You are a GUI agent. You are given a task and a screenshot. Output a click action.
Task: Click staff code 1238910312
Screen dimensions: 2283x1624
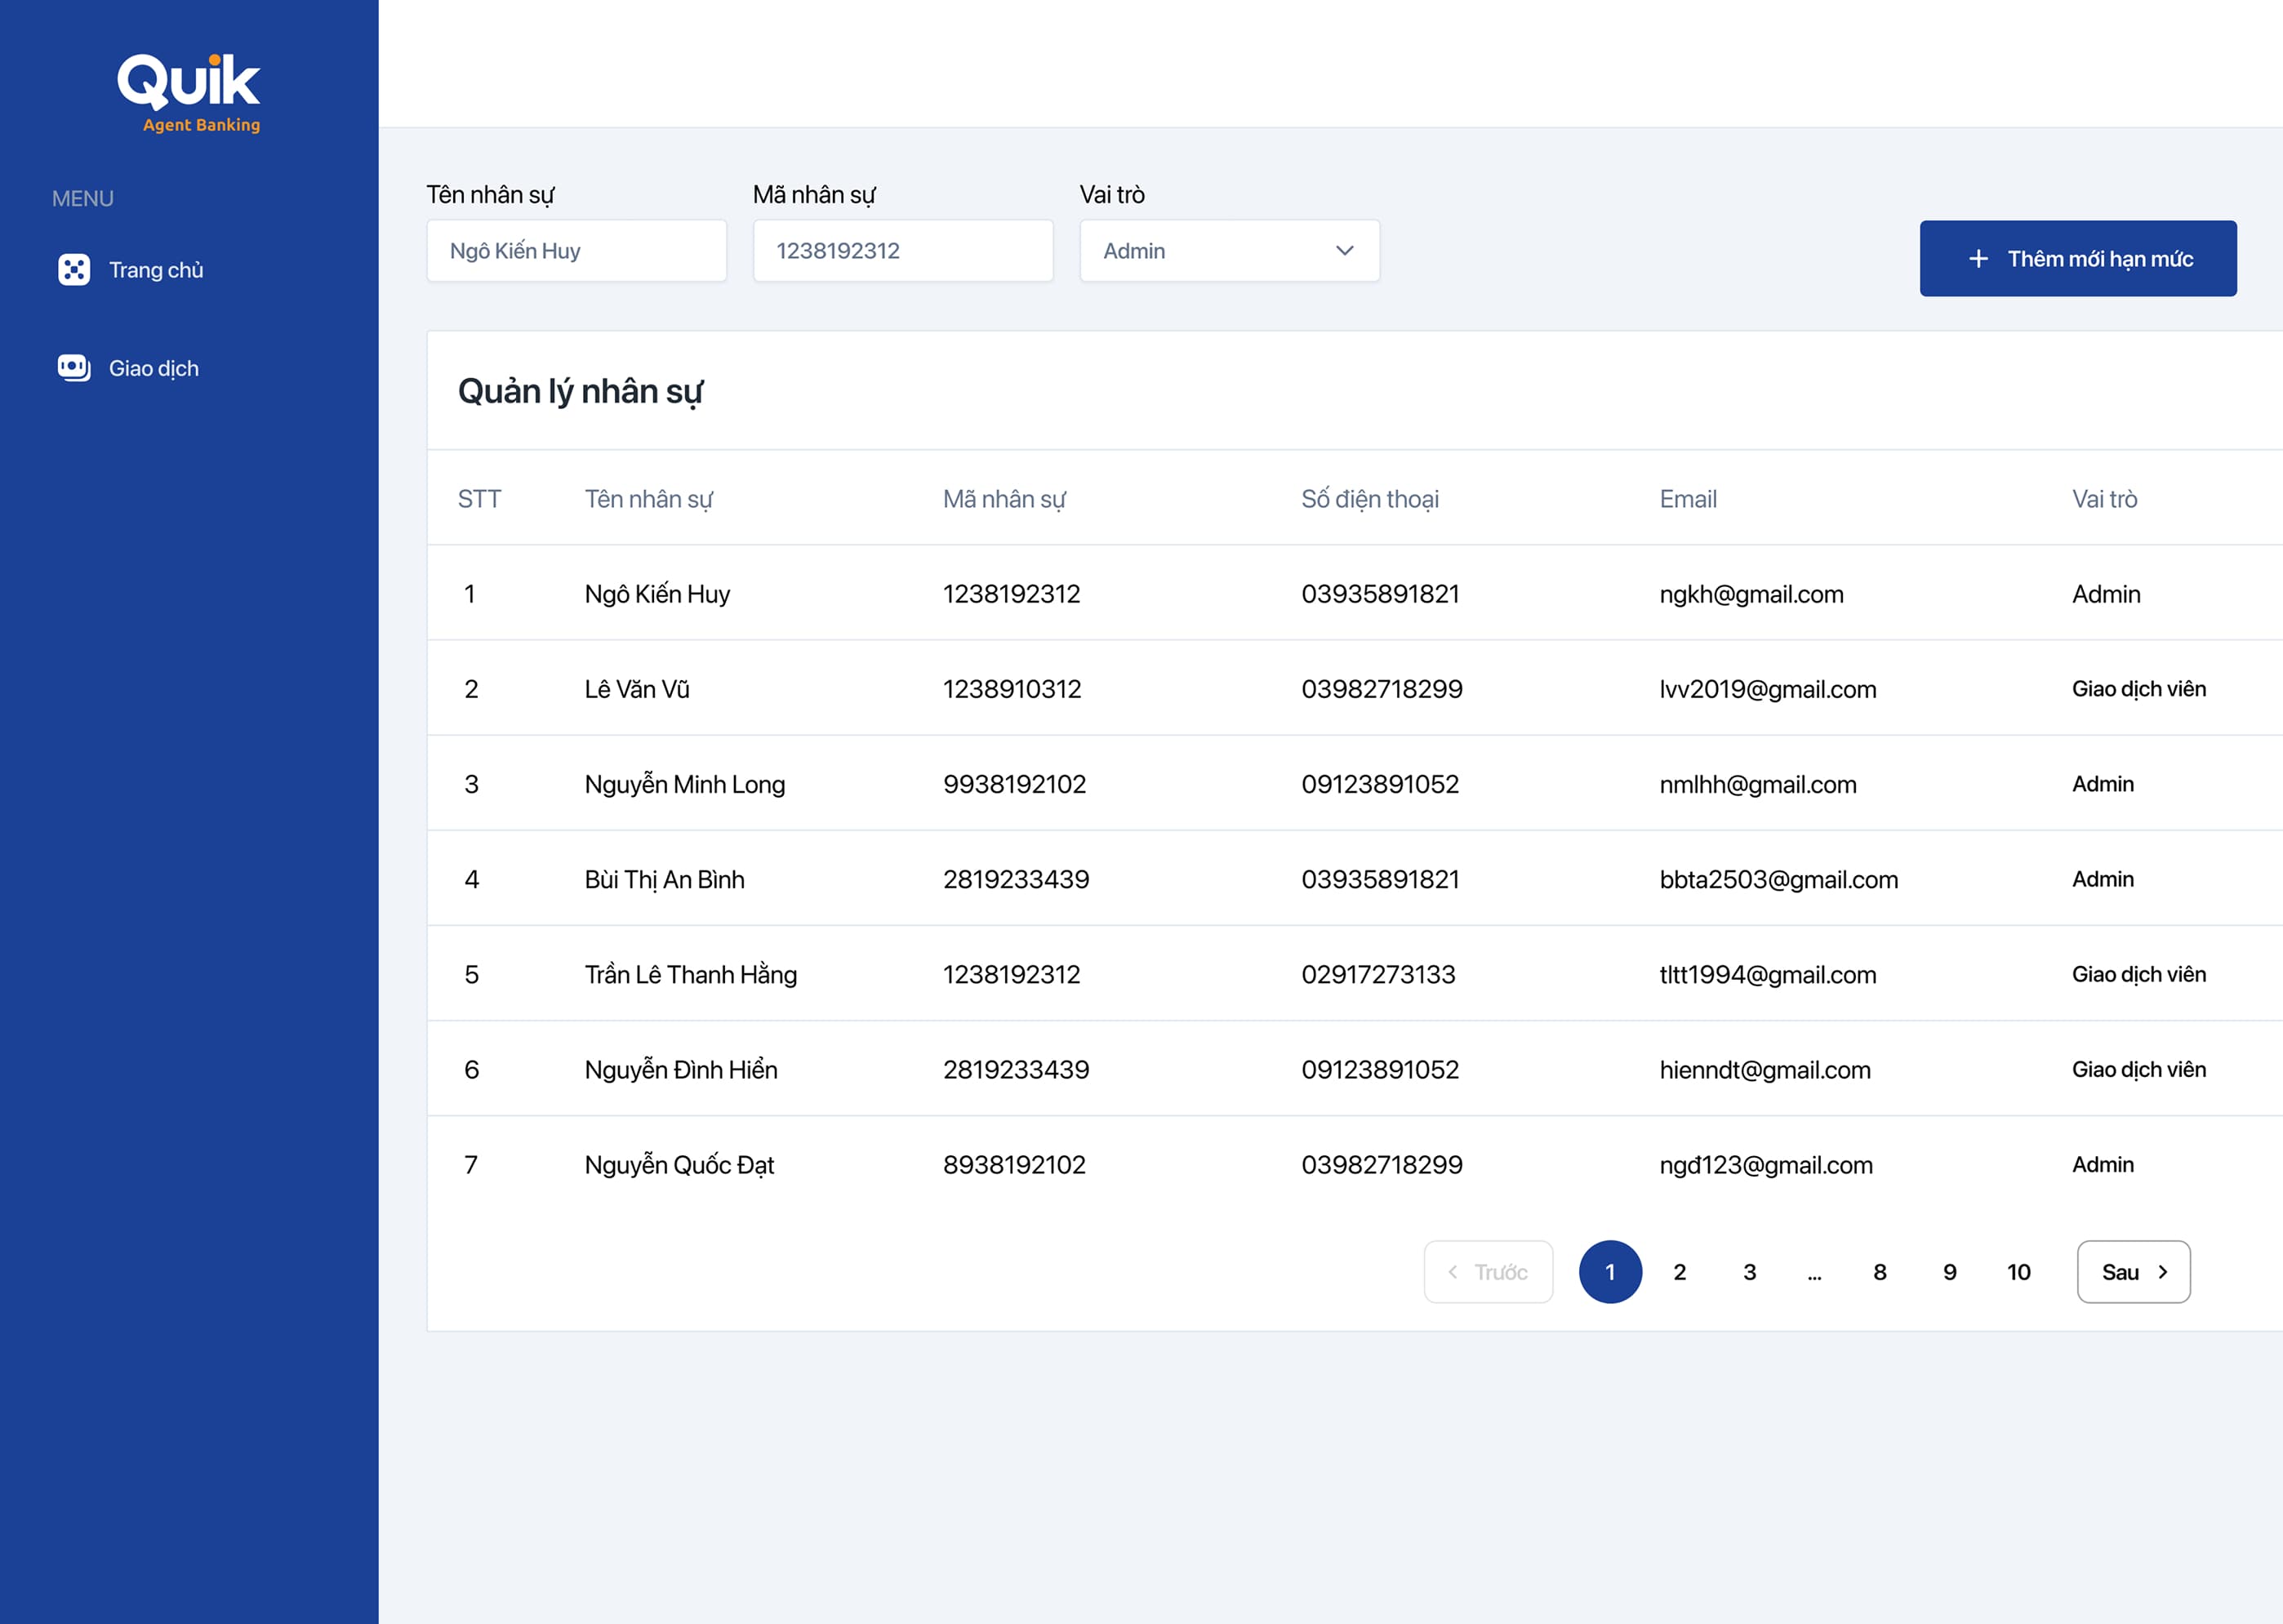point(1012,689)
